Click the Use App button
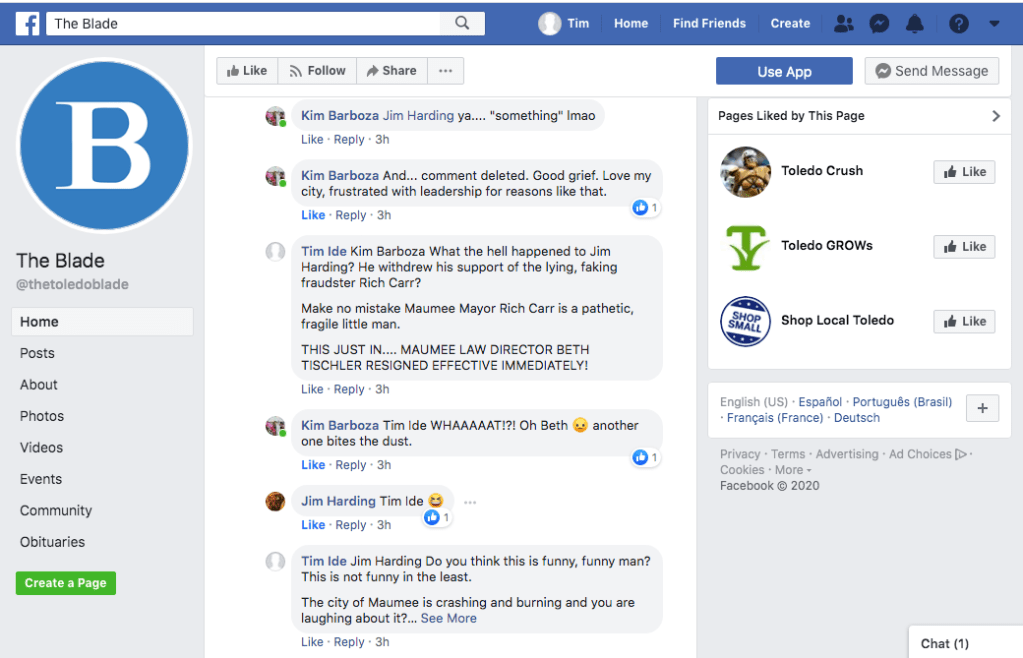 pos(784,71)
